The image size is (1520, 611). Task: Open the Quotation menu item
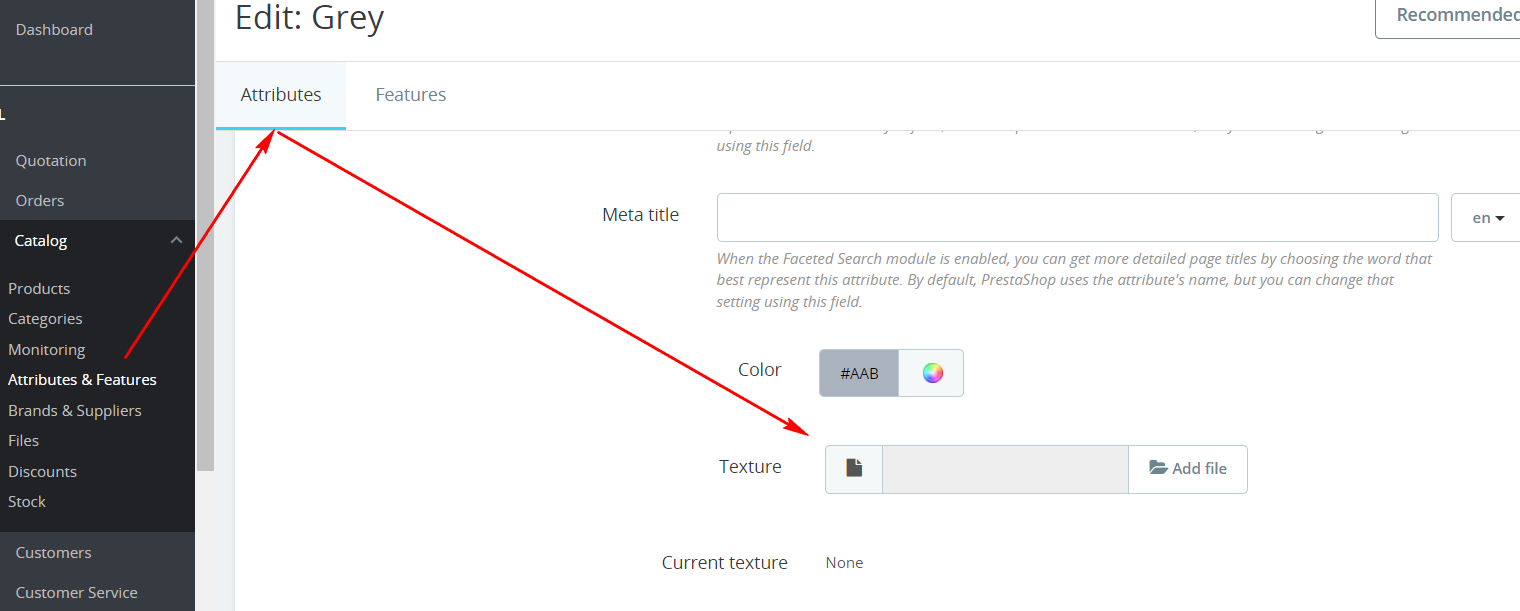coord(51,160)
